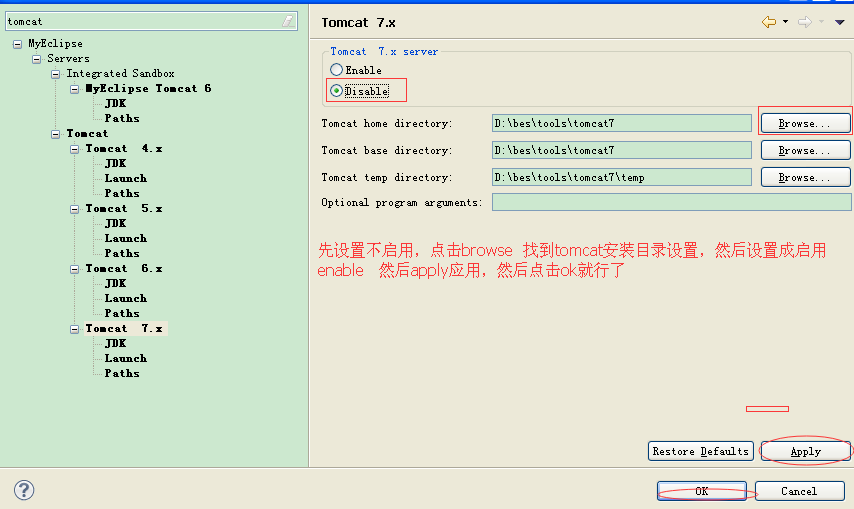The width and height of the screenshot is (854, 509).
Task: Open the help question mark icon
Action: [24, 490]
